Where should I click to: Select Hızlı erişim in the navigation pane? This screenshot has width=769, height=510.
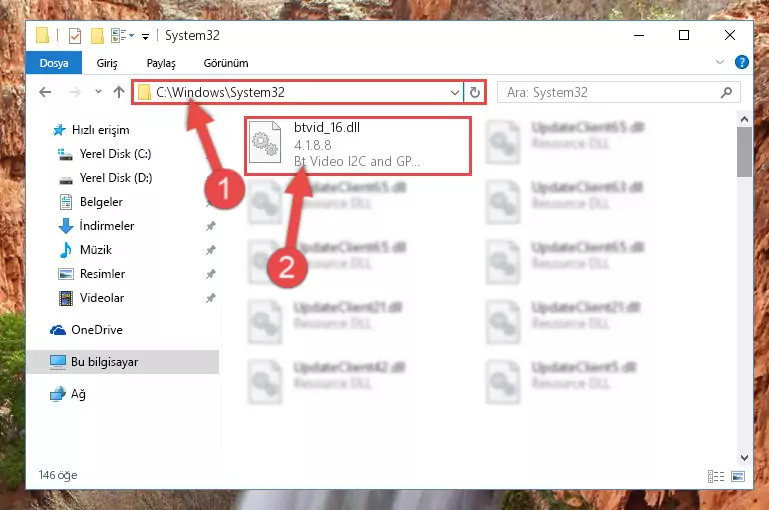point(91,130)
